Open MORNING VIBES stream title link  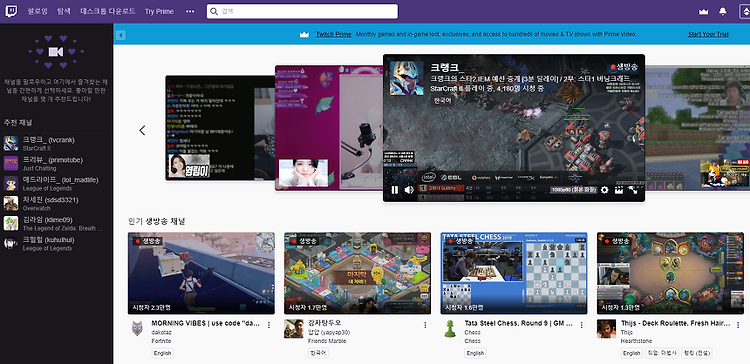[206, 323]
